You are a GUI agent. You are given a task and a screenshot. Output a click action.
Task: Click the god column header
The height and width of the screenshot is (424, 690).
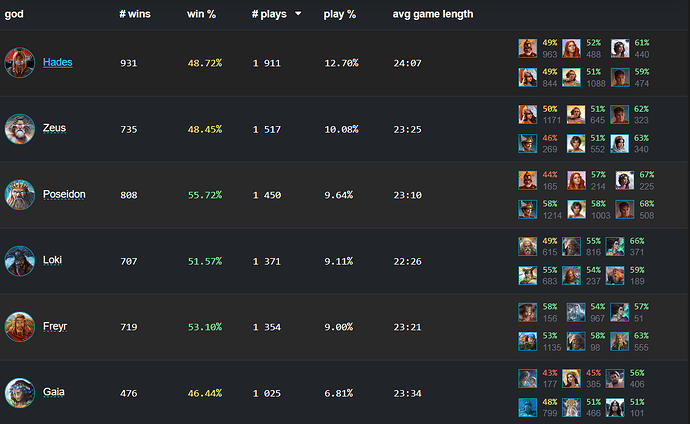14,14
